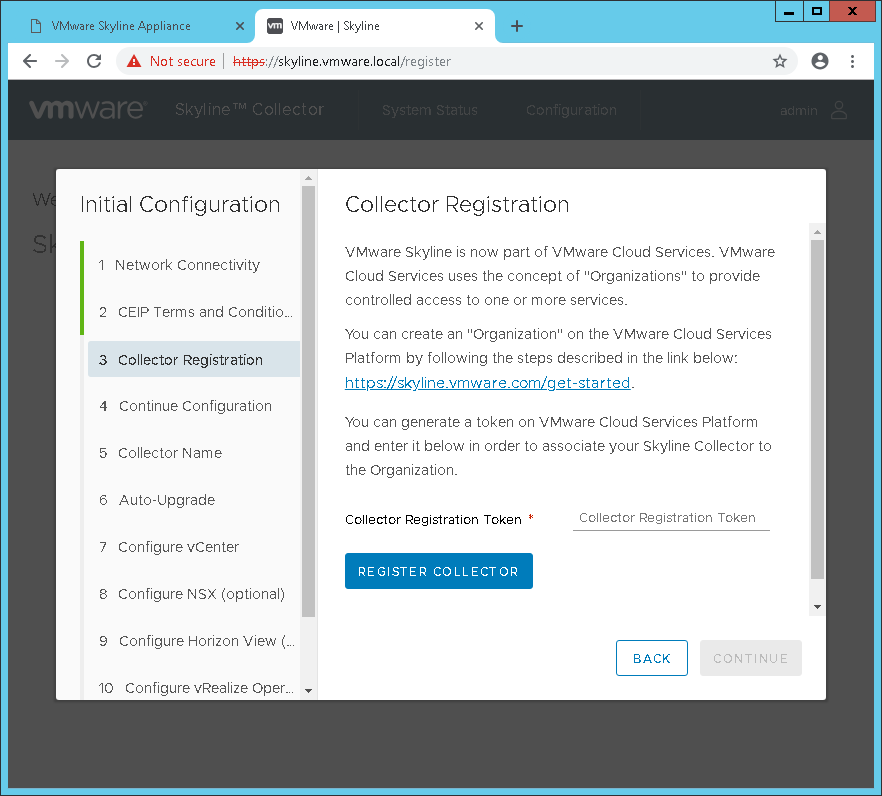Click the content pane scrollbar thumb
This screenshot has width=882, height=796.
coord(817,410)
